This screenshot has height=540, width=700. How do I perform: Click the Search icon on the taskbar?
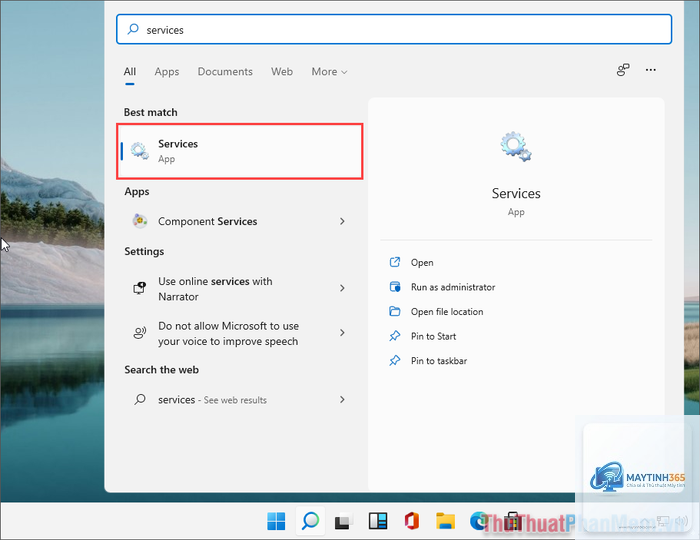pos(310,521)
